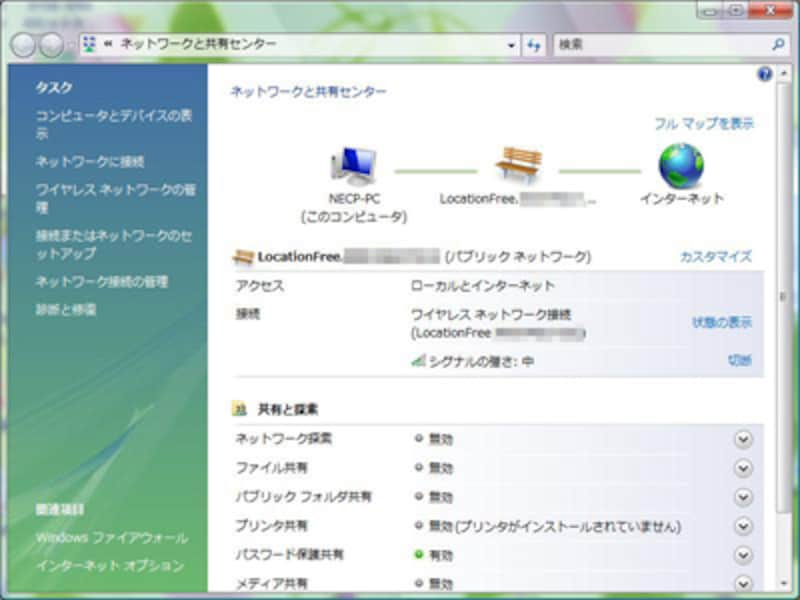Click the grey status dot for ネットワーク探索
Screen dimensions: 800x600
click(419, 438)
